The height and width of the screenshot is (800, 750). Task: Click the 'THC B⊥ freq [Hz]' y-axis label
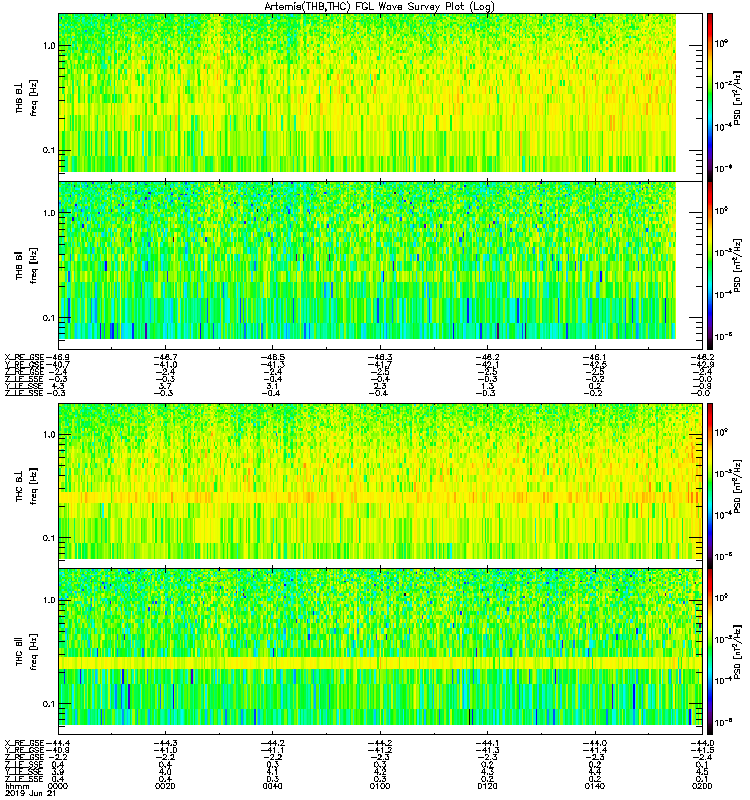pos(27,486)
